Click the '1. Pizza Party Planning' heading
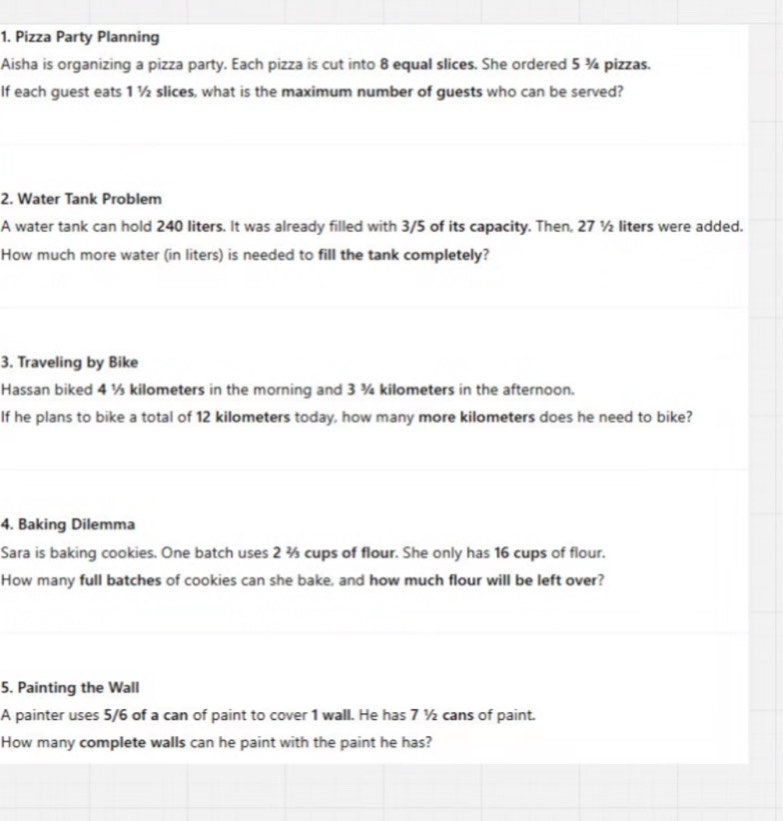This screenshot has height=821, width=783. 80,37
